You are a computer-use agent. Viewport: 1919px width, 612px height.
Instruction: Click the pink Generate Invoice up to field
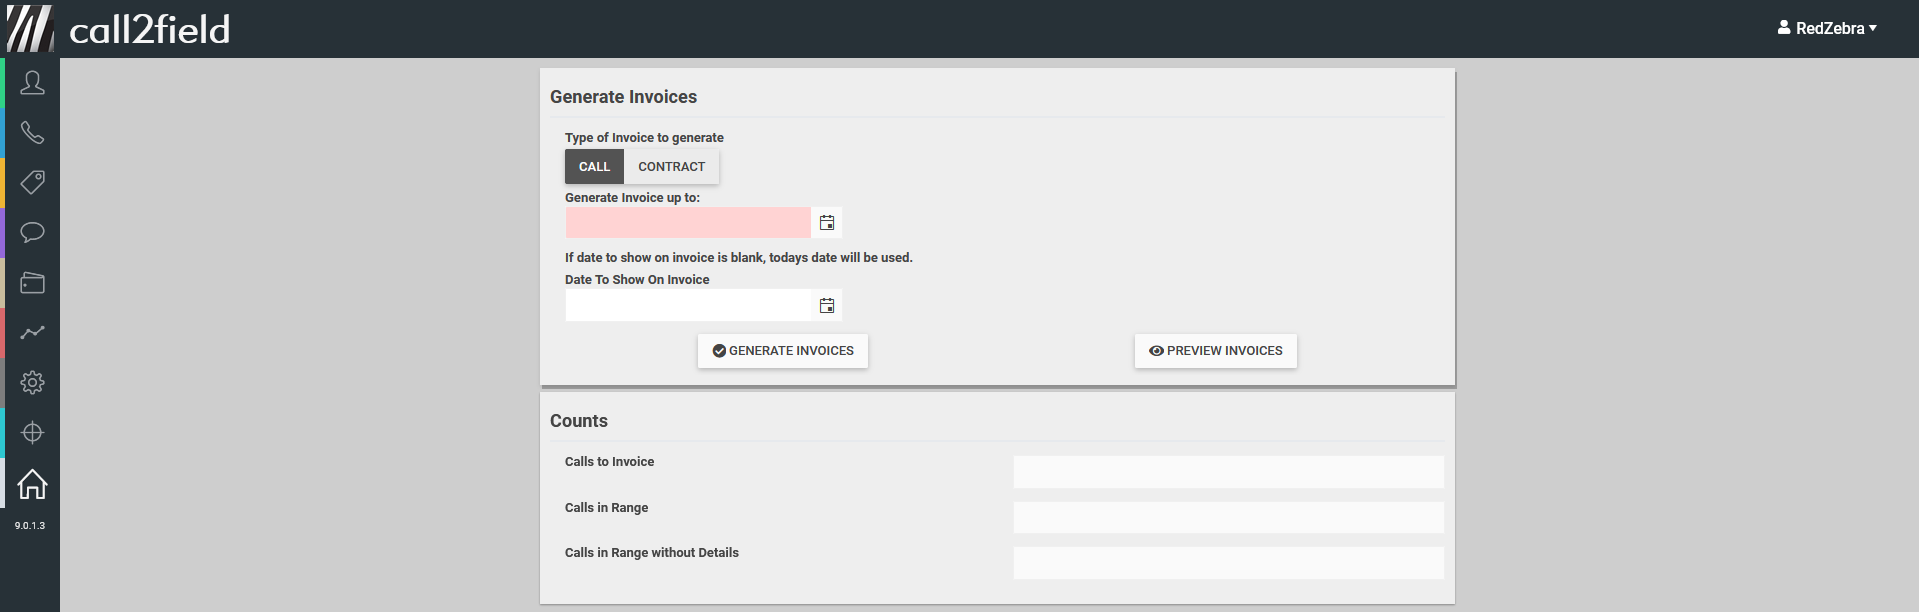point(688,223)
